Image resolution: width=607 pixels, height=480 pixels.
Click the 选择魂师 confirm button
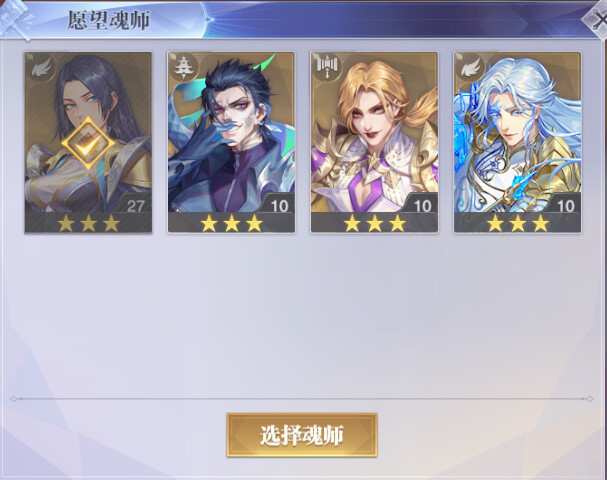tap(302, 435)
